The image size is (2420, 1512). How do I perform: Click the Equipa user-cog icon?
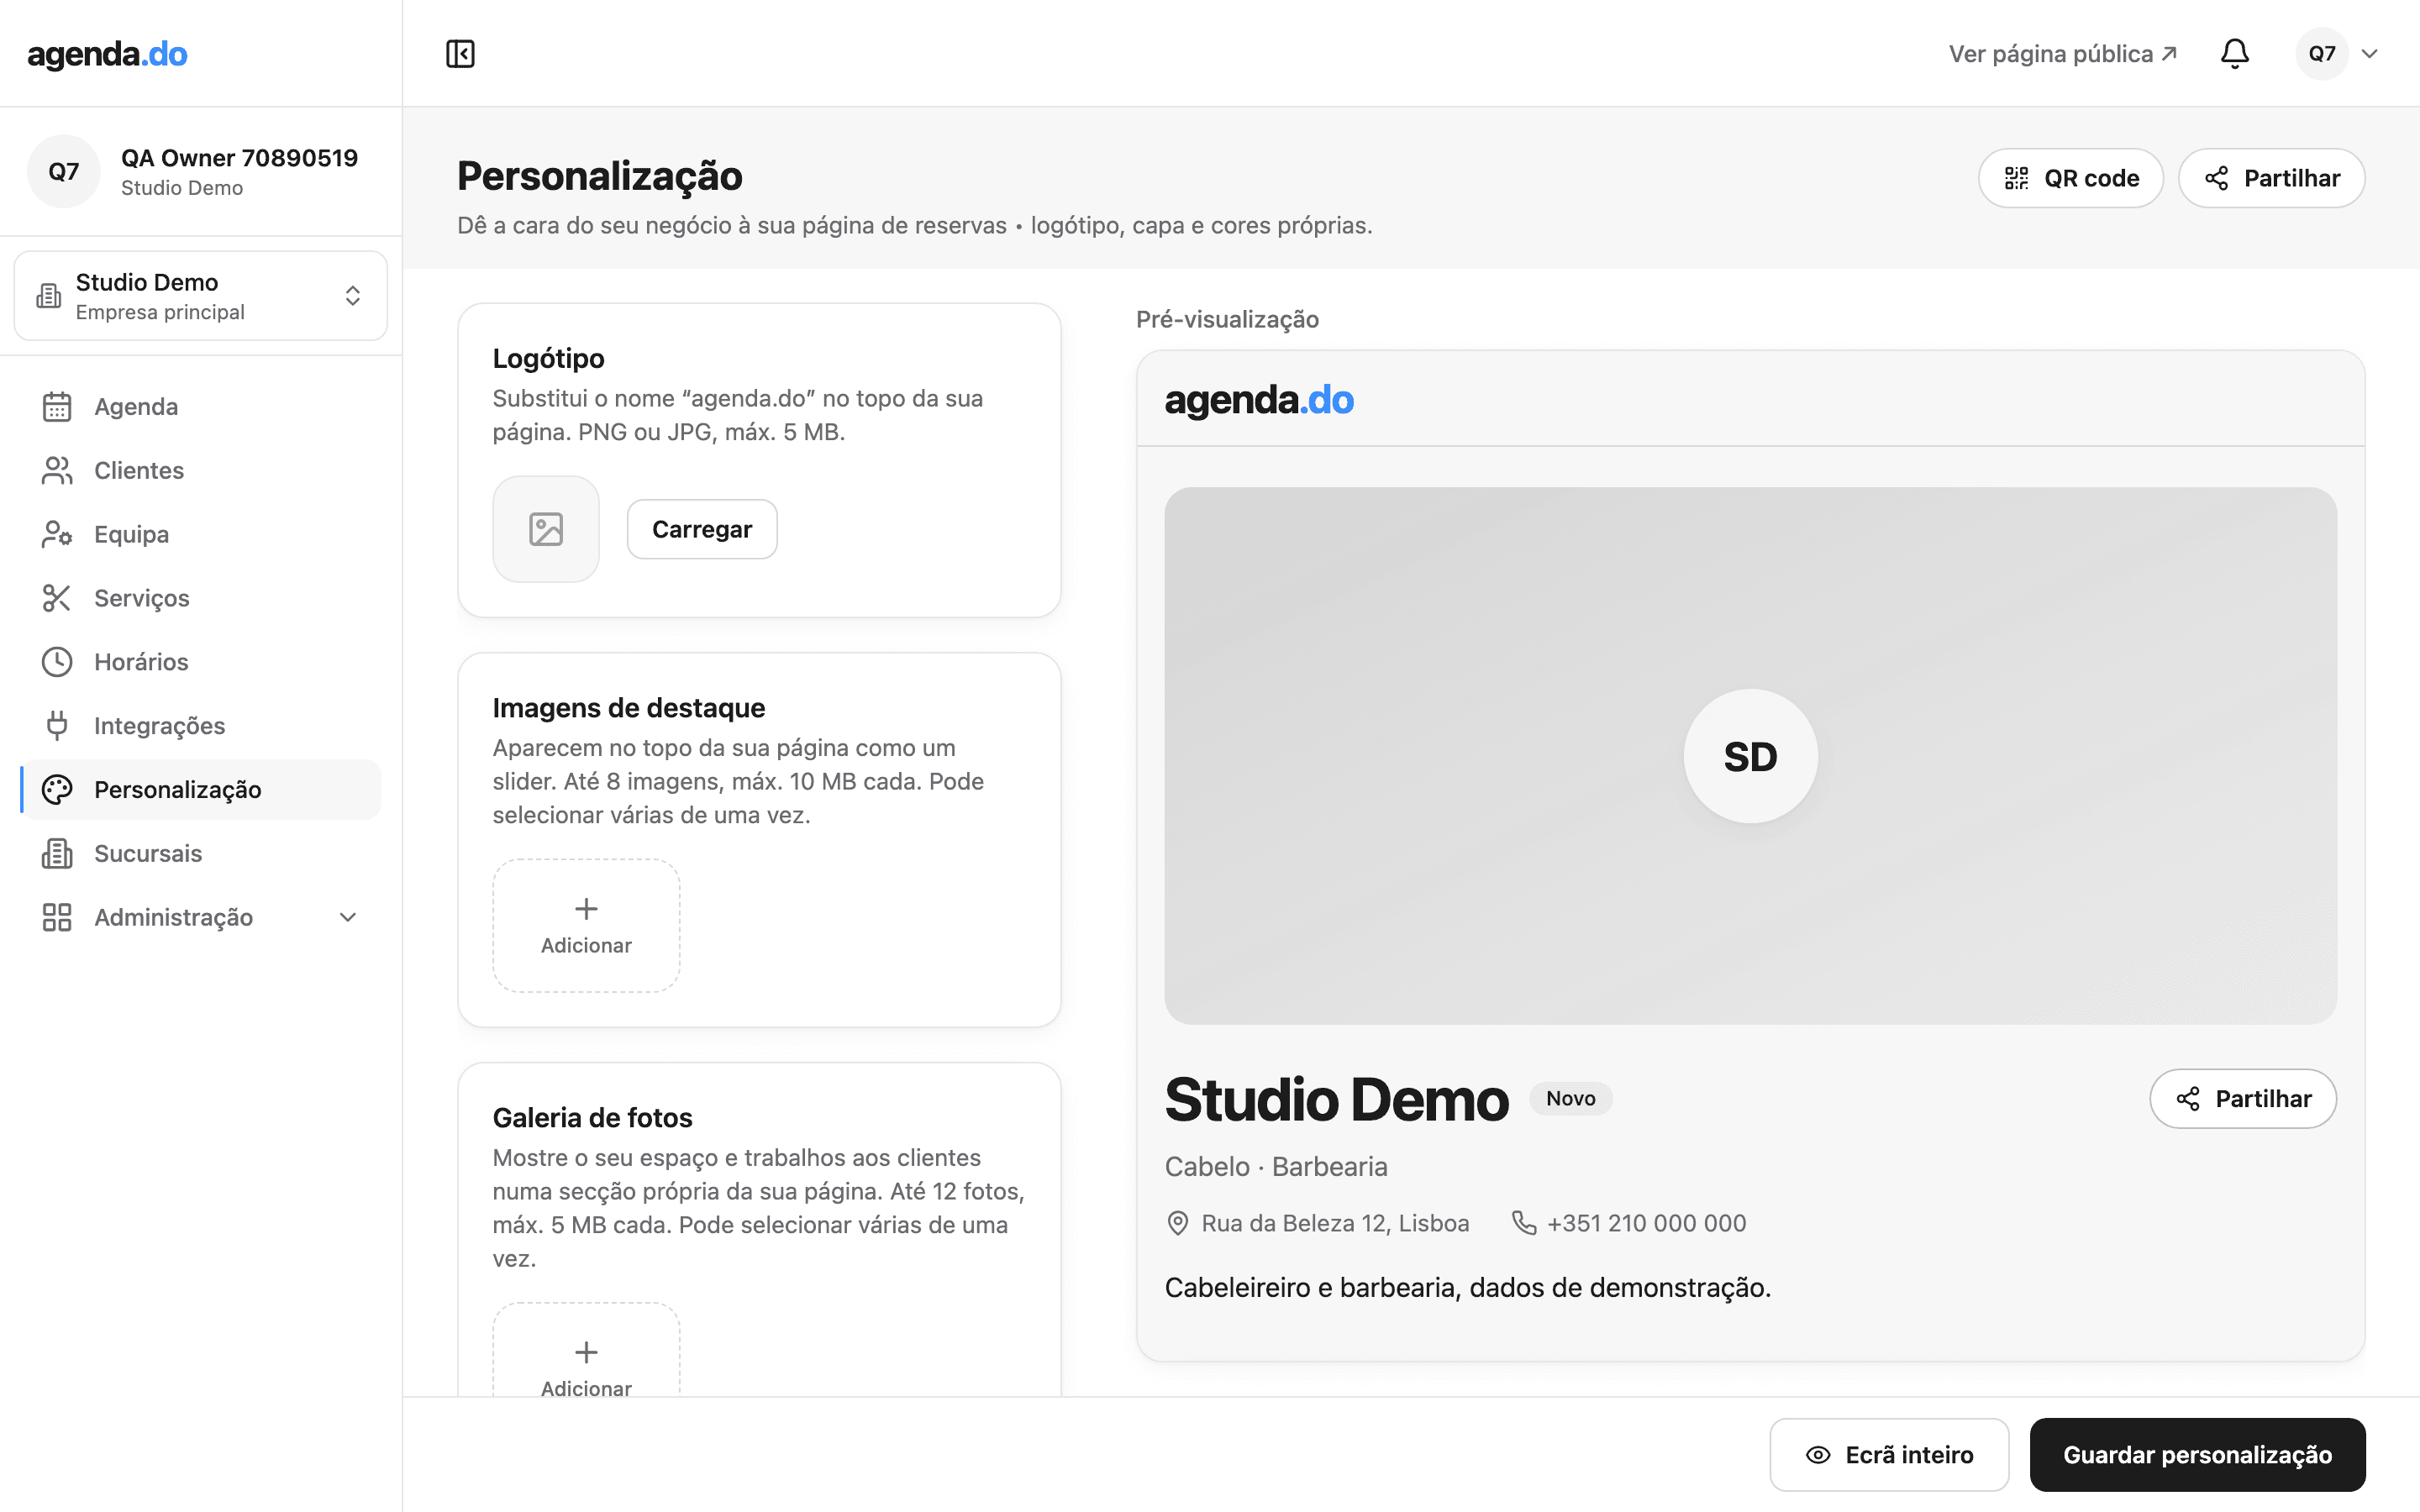pos(57,534)
